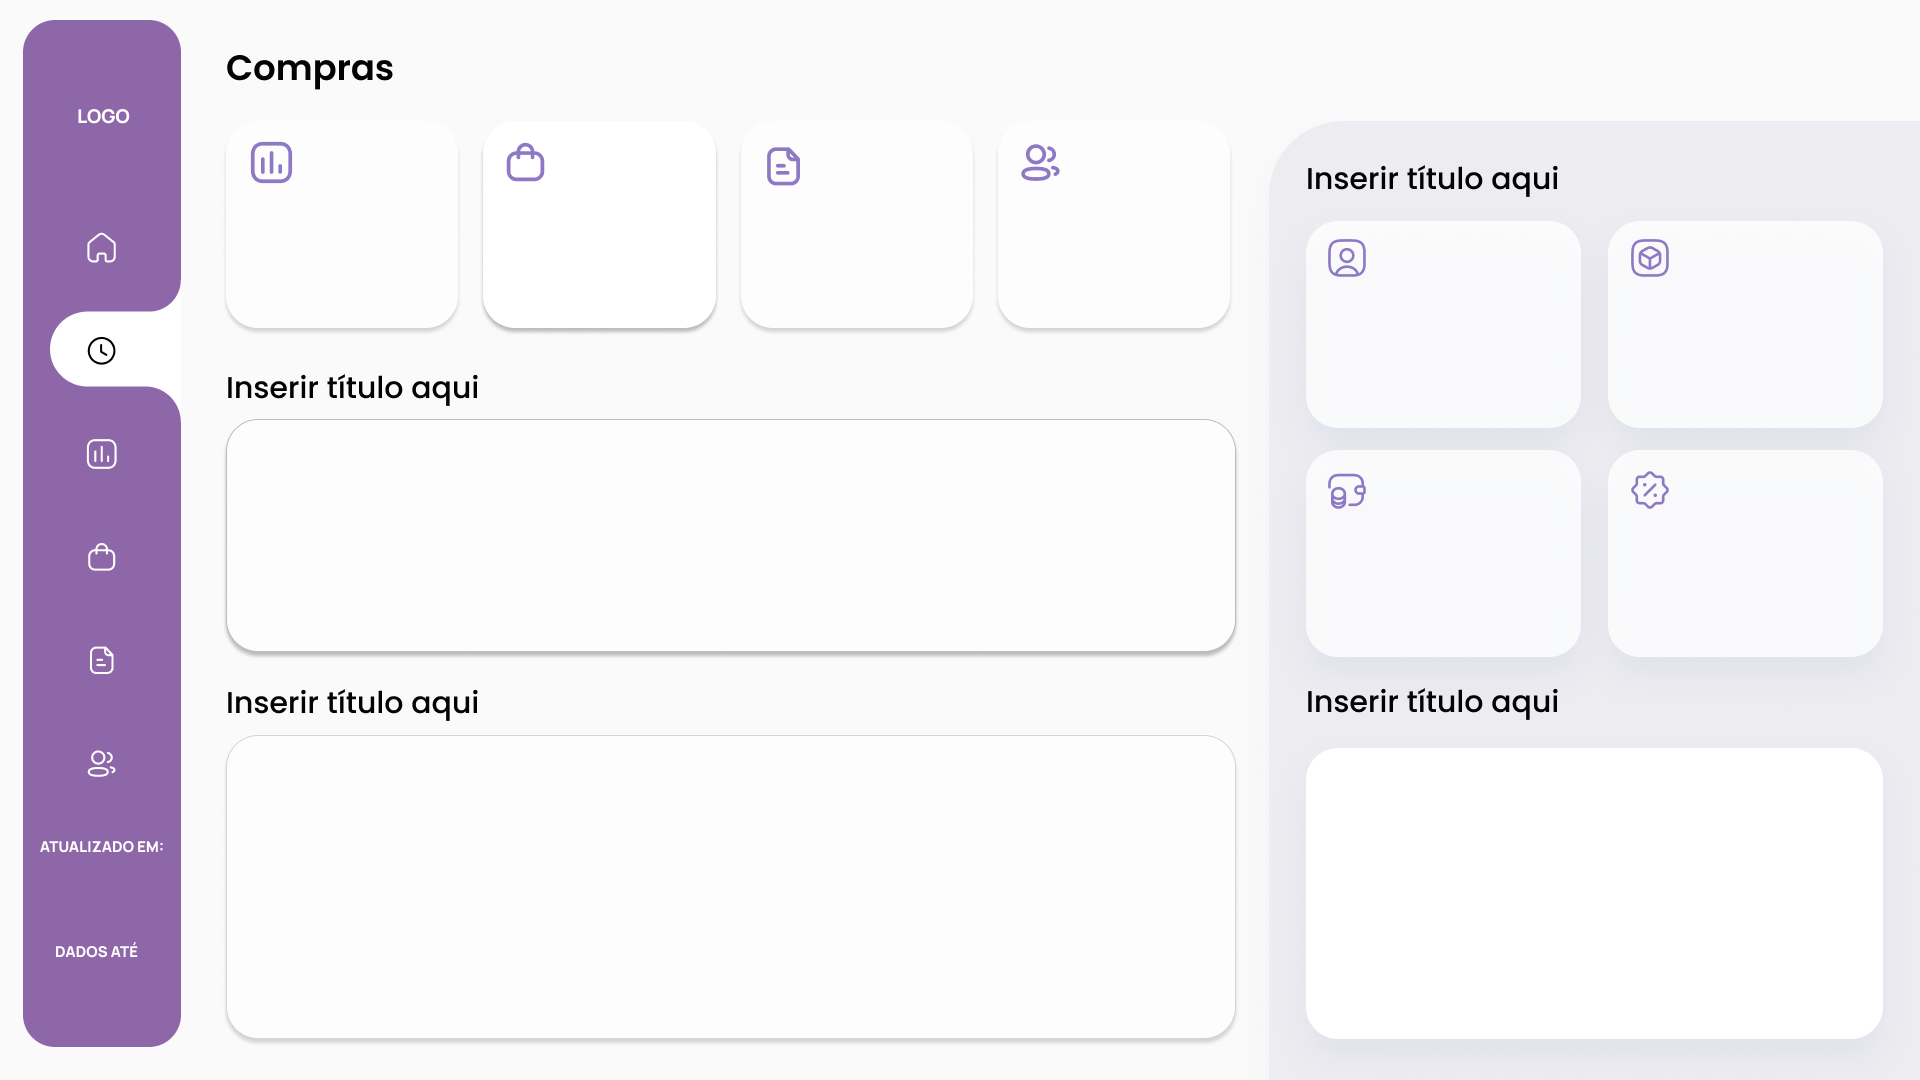Image resolution: width=1920 pixels, height=1080 pixels.
Task: Click the shopping bag icon in top card
Action: [525, 162]
